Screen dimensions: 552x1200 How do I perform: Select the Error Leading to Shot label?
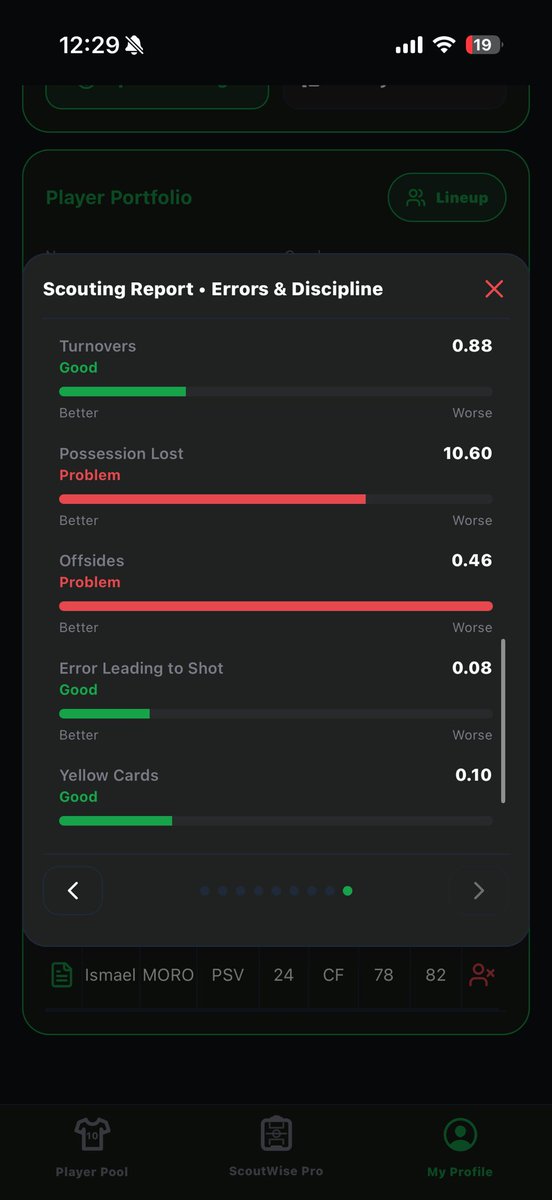pyautogui.click(x=141, y=668)
